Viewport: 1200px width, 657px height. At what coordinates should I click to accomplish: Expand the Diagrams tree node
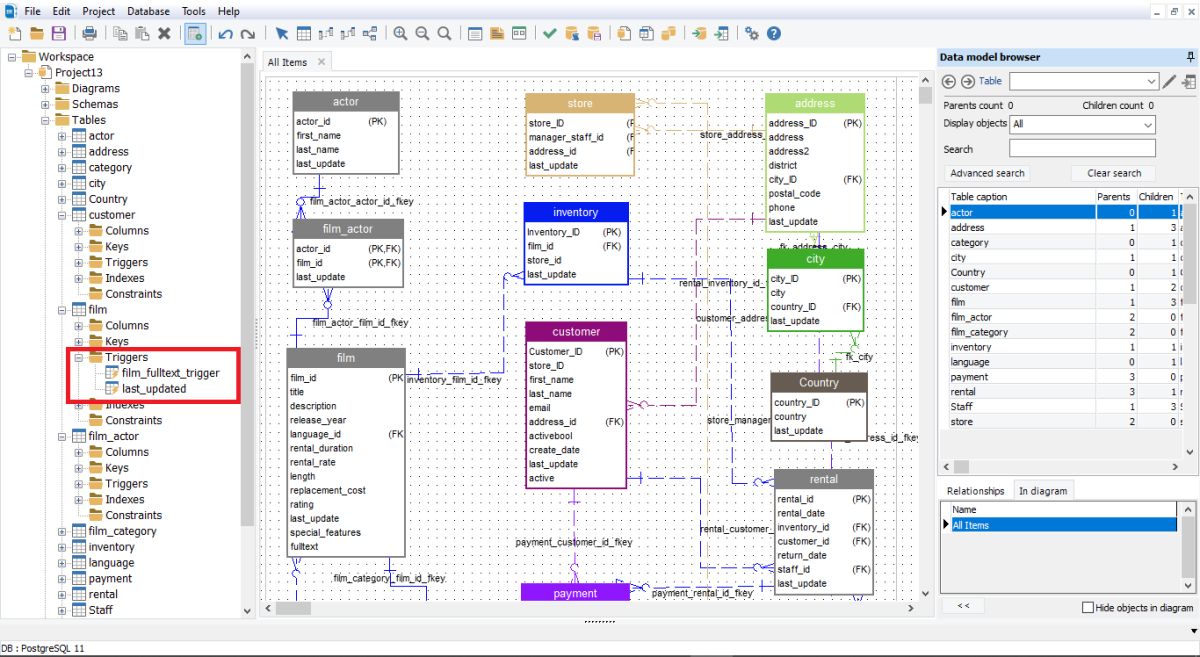tap(44, 88)
